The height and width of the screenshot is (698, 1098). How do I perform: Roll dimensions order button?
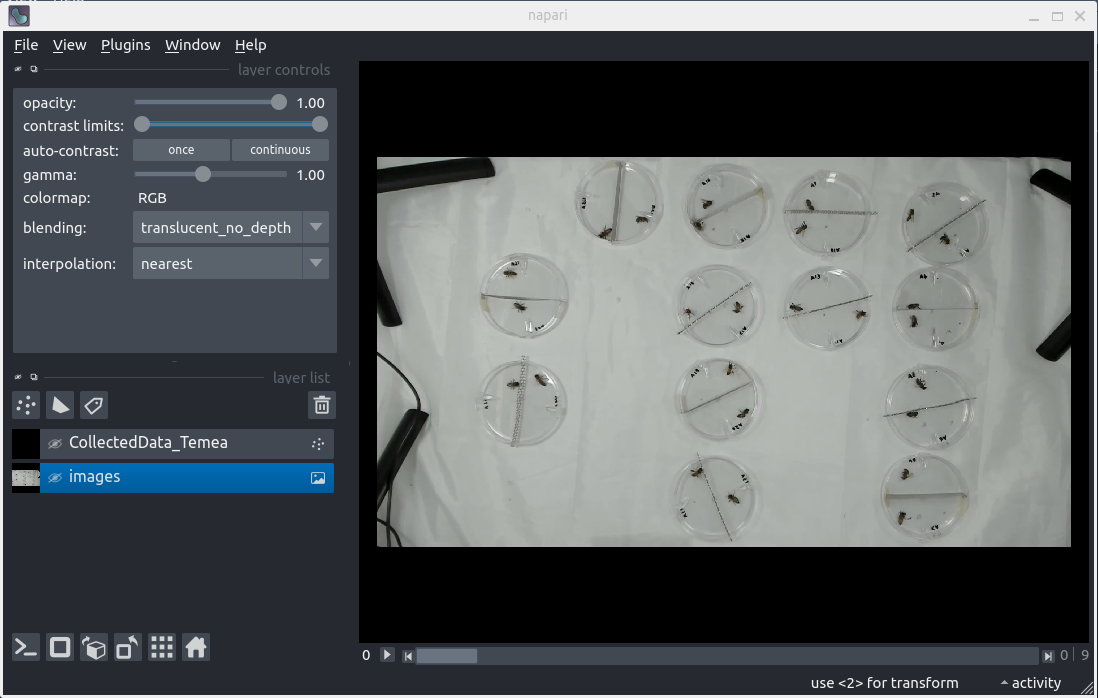coord(94,648)
